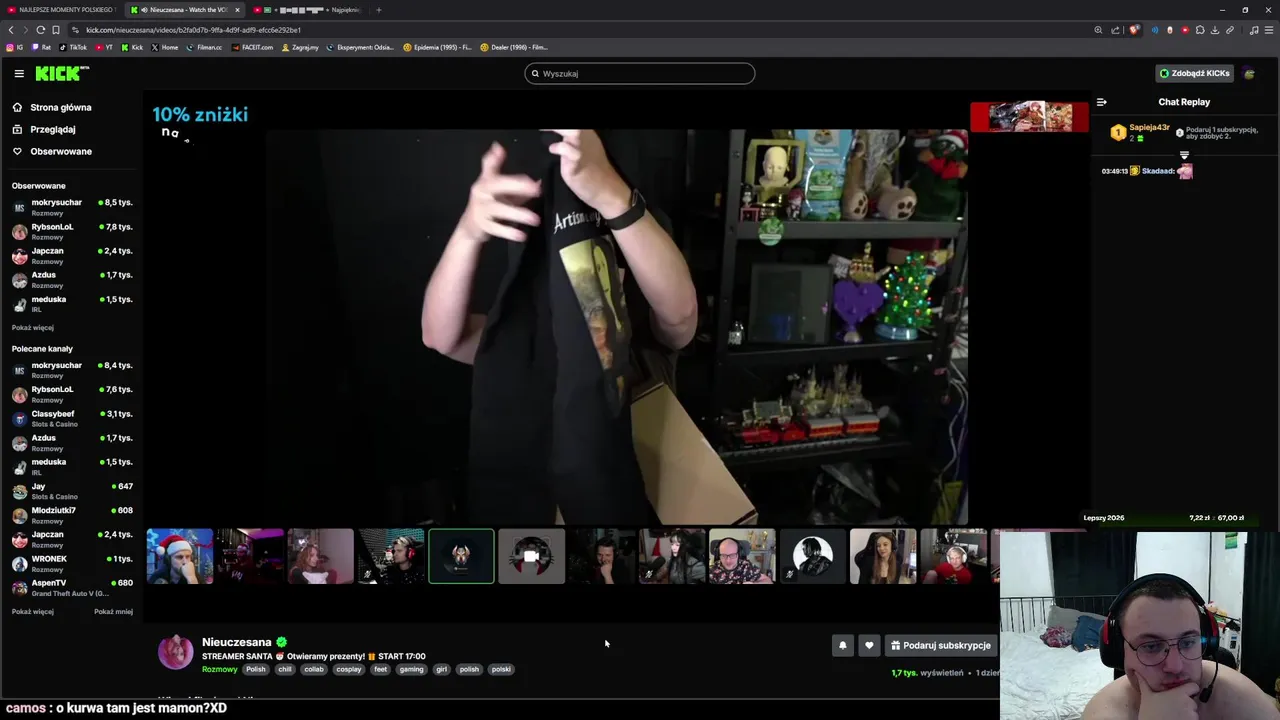Open browser downloads icon

[1215, 30]
